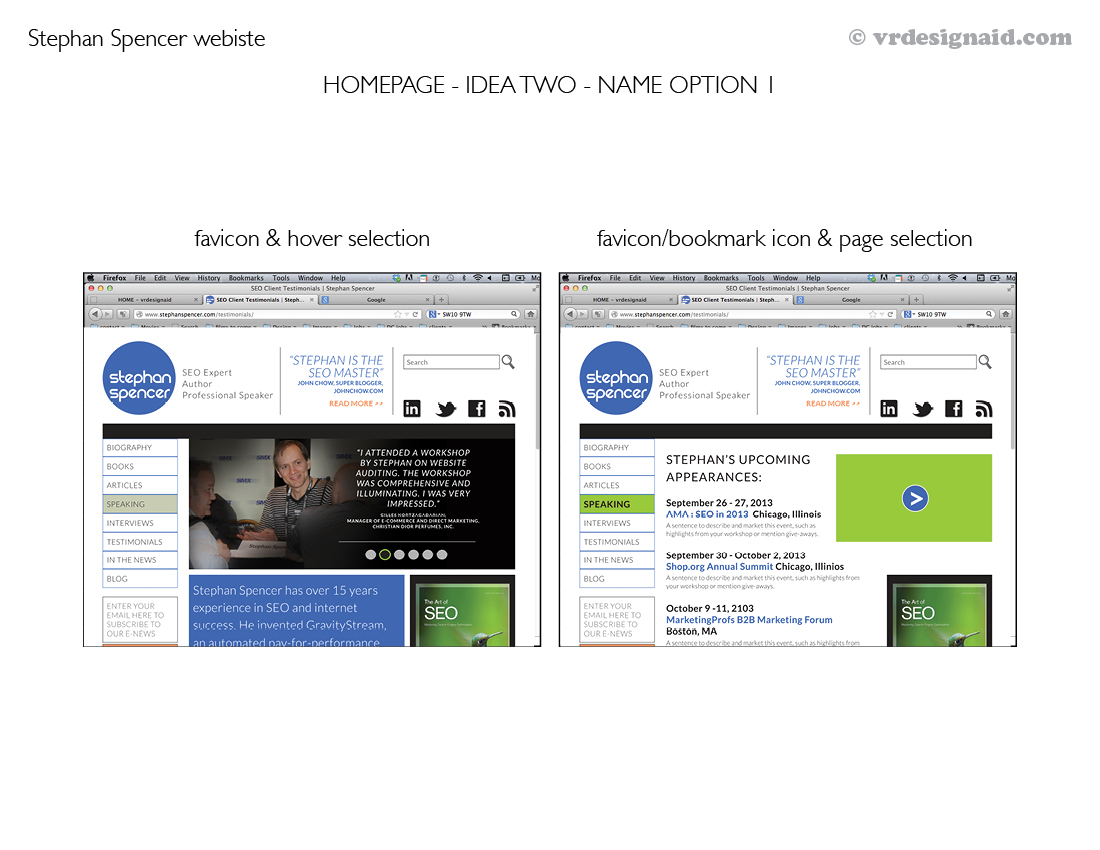Open History menu in left Firefox

coord(208,278)
